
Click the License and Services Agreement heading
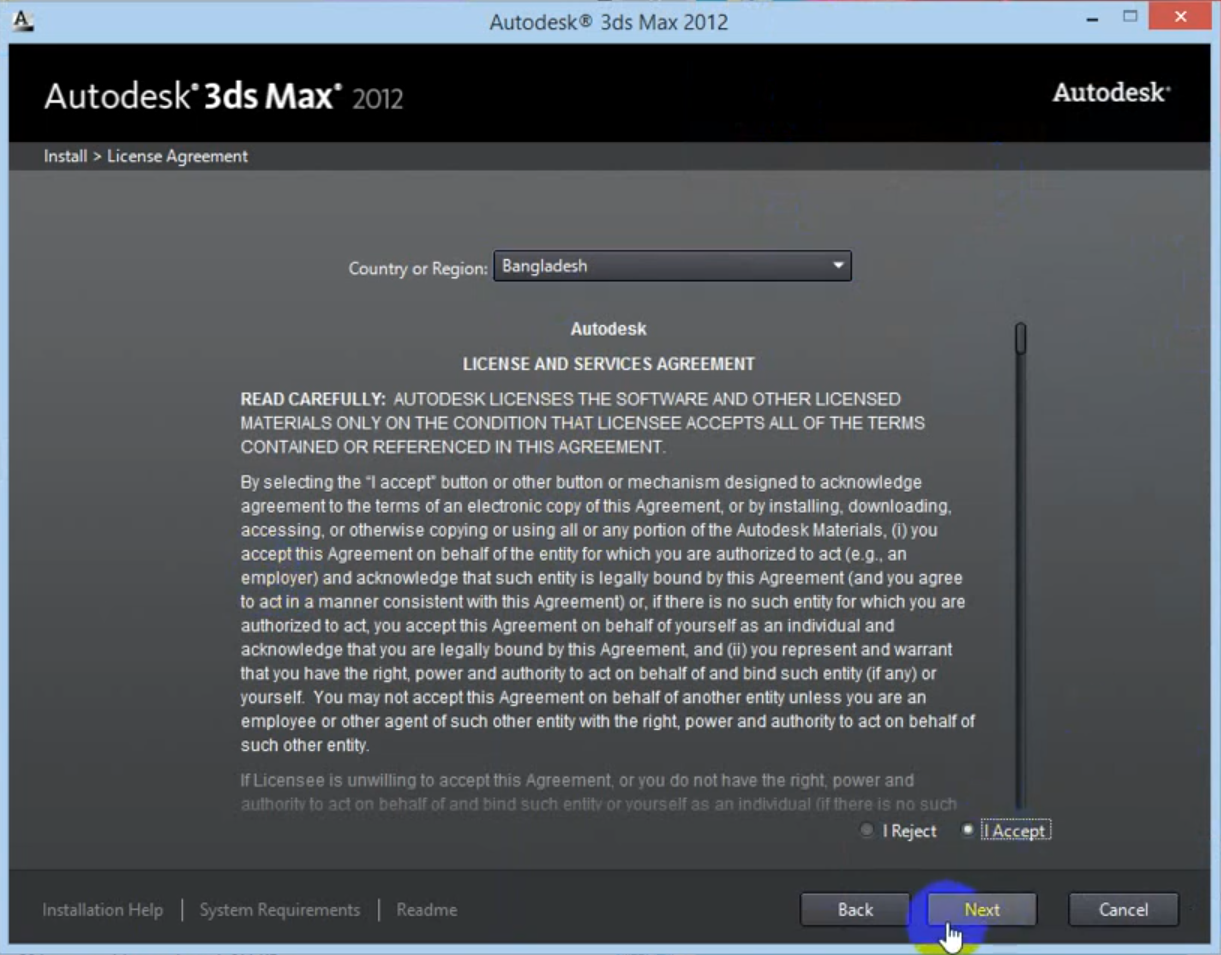click(x=608, y=364)
